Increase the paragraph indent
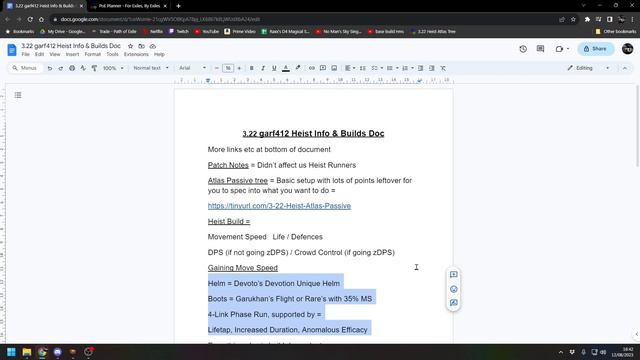This screenshot has width=640, height=360. coord(431,68)
